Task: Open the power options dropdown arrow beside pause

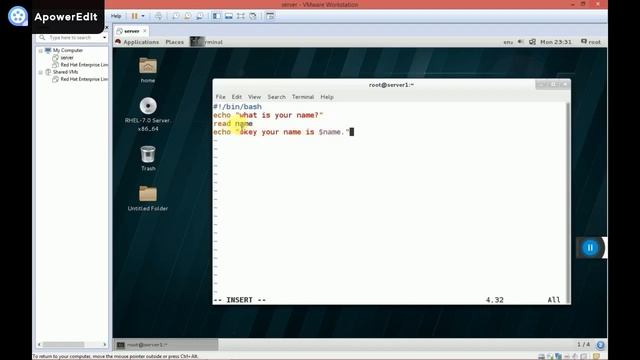Action: tap(143, 16)
